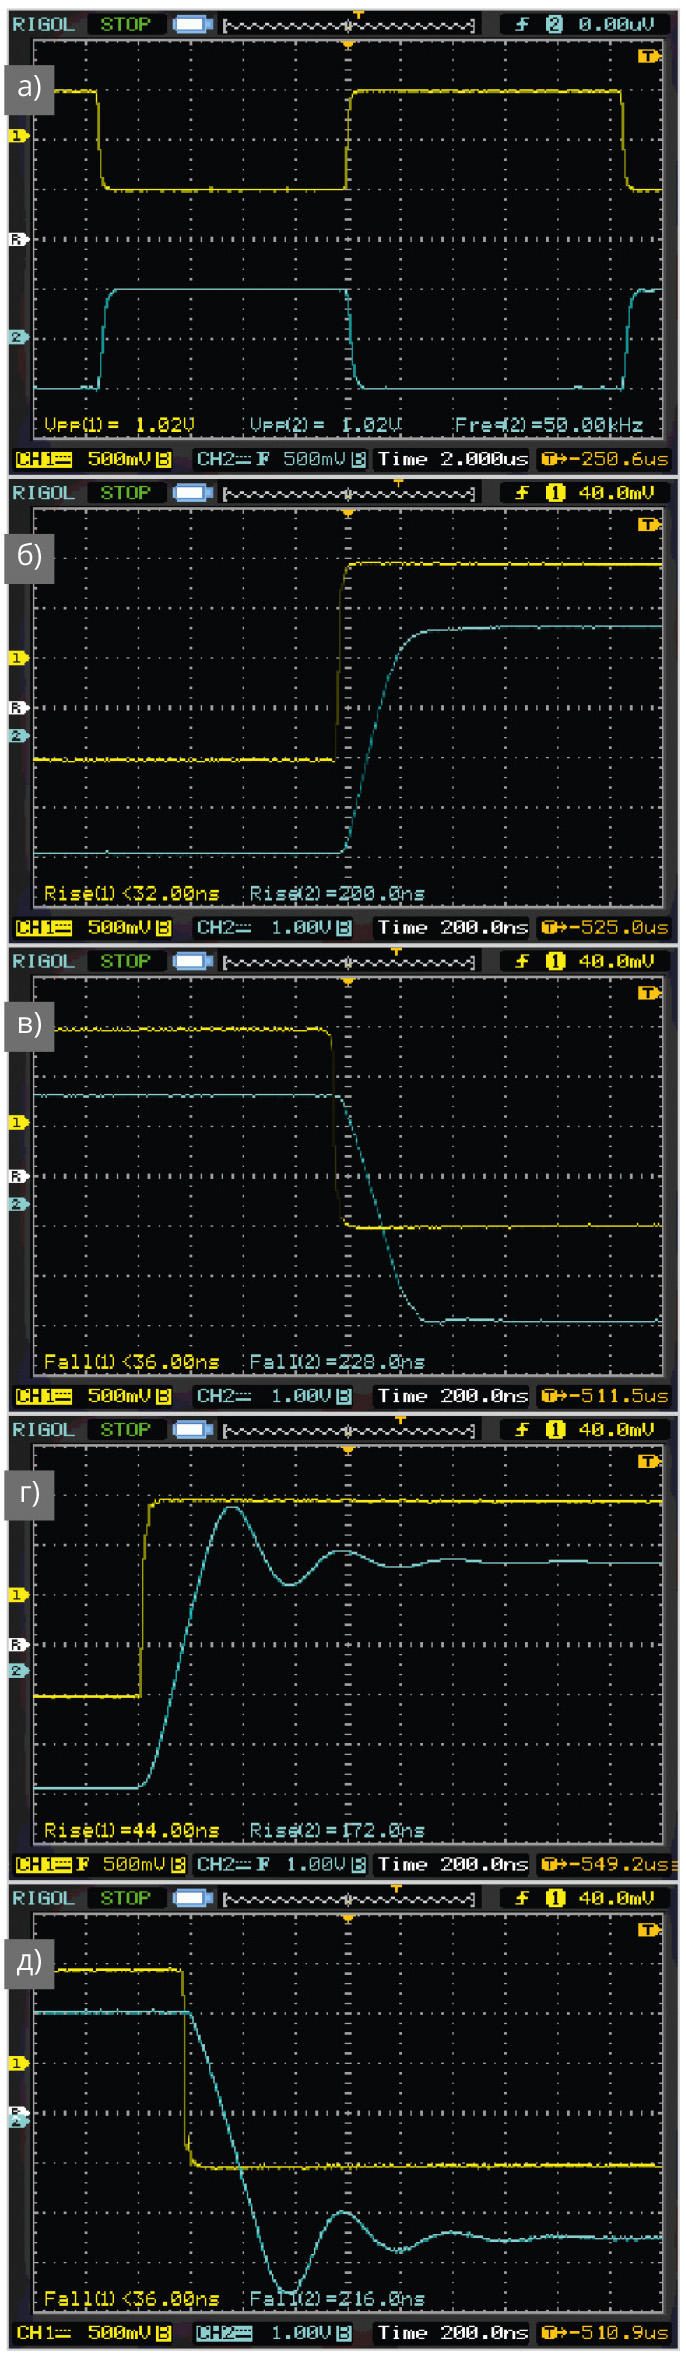Select the Freq(2)=50.00kHz measurement
The height and width of the screenshot is (2360, 686).
[548, 425]
